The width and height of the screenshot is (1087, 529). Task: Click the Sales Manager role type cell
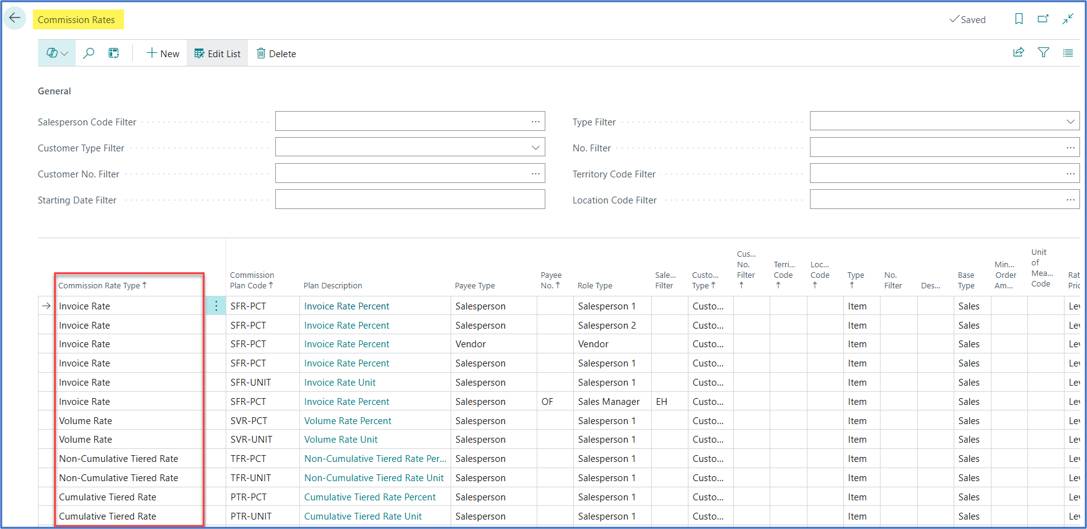click(612, 401)
